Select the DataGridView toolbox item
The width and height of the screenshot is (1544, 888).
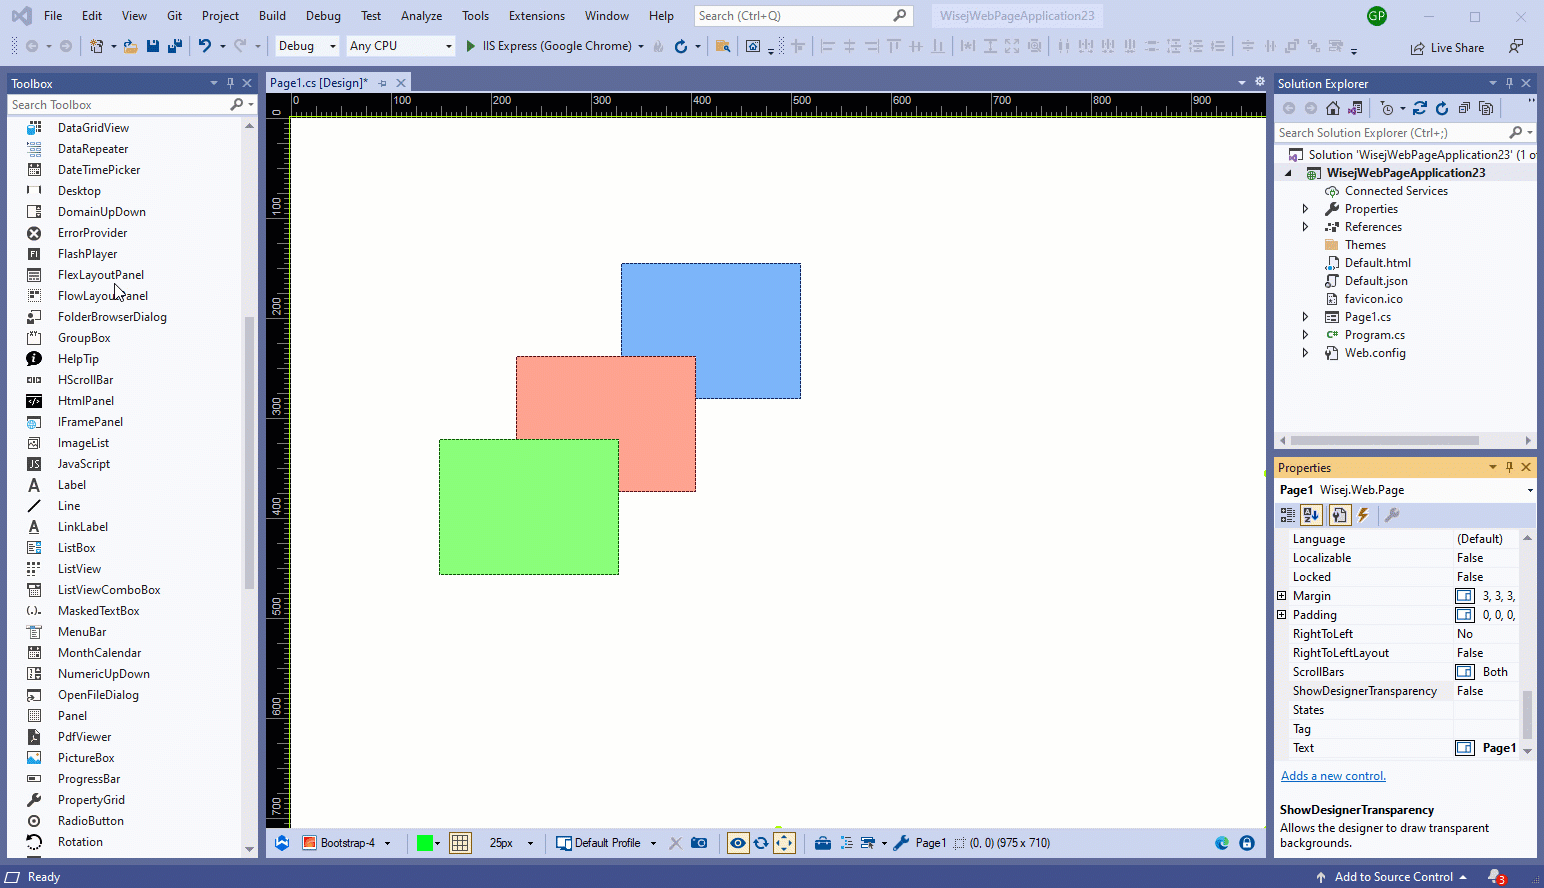93,128
